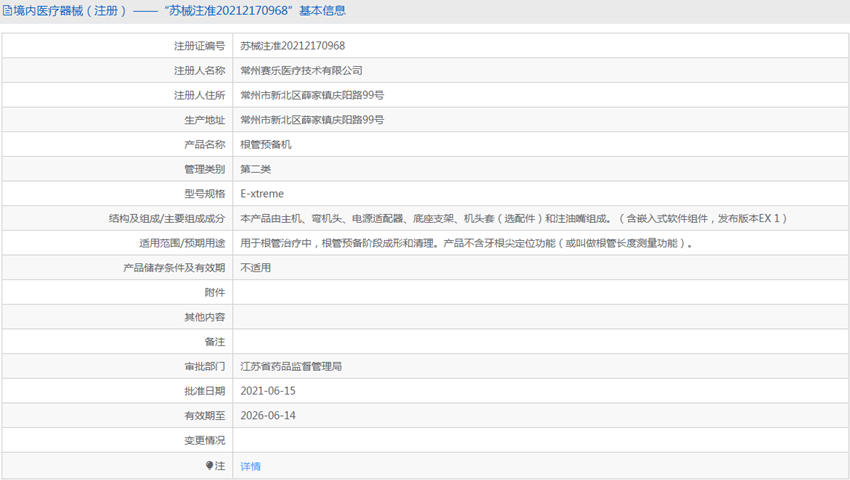
Task: Select product name 根管预备机
Action: click(266, 144)
